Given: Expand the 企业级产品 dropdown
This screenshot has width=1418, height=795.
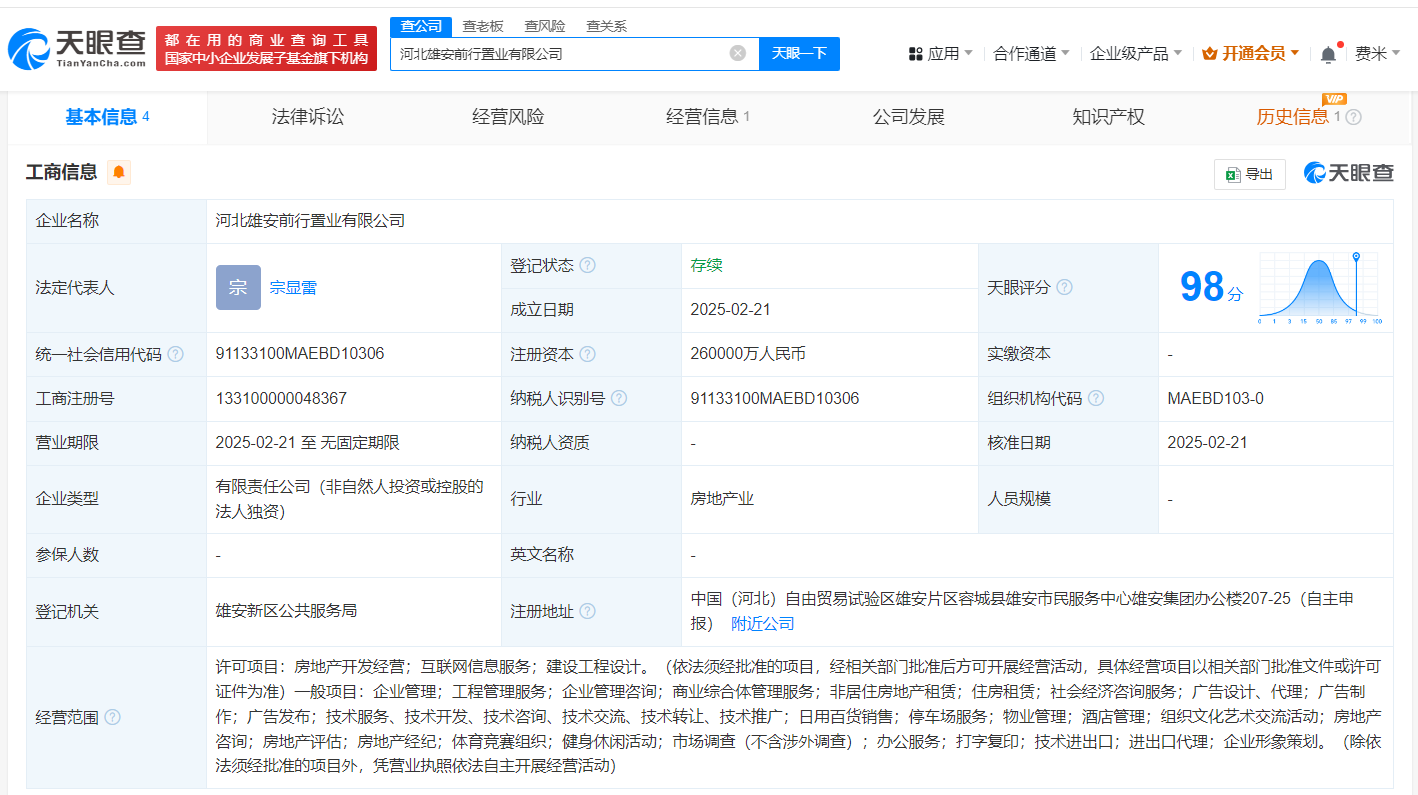Looking at the screenshot, I should pyautogui.click(x=1130, y=52).
